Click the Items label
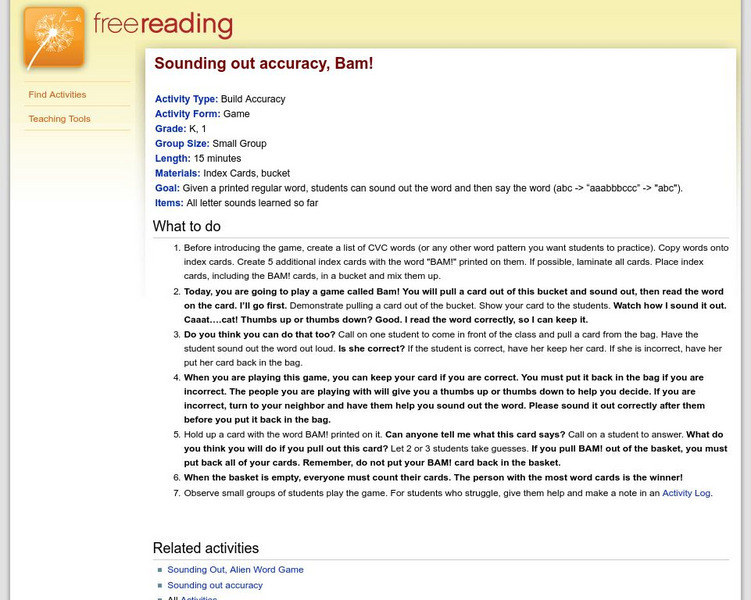 (169, 203)
